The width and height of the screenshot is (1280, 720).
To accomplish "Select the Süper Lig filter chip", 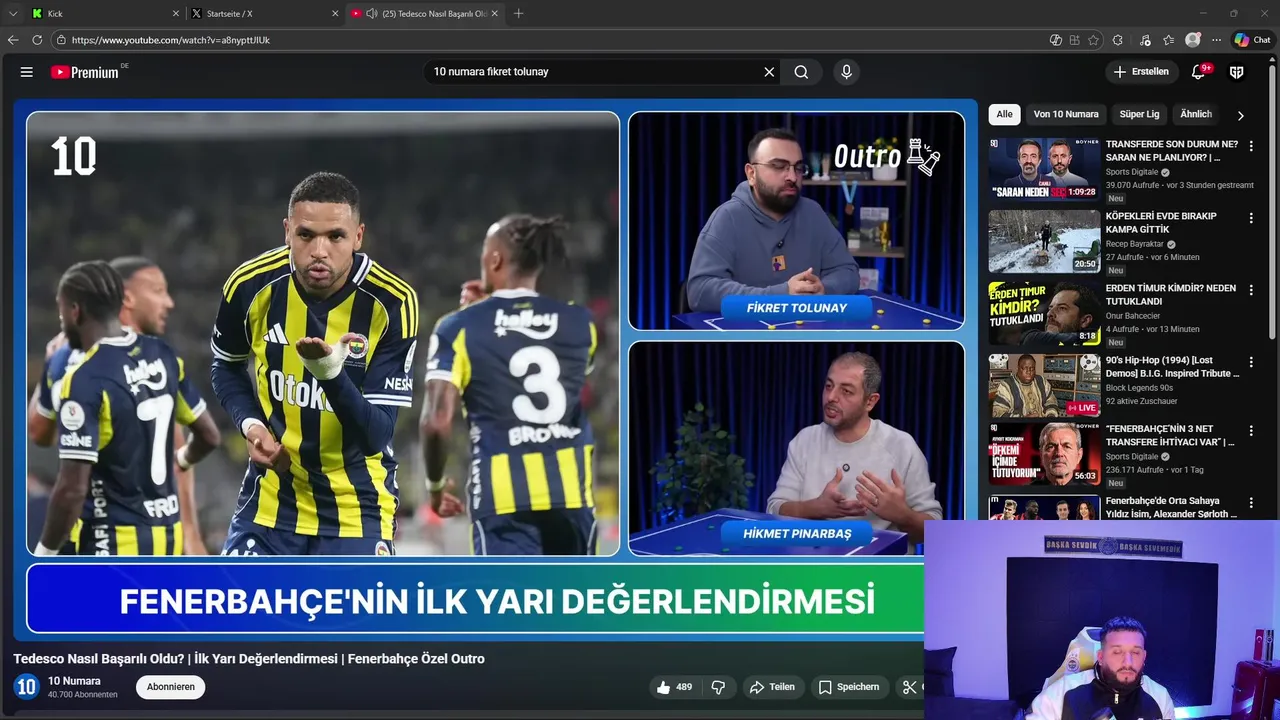I will click(1139, 114).
